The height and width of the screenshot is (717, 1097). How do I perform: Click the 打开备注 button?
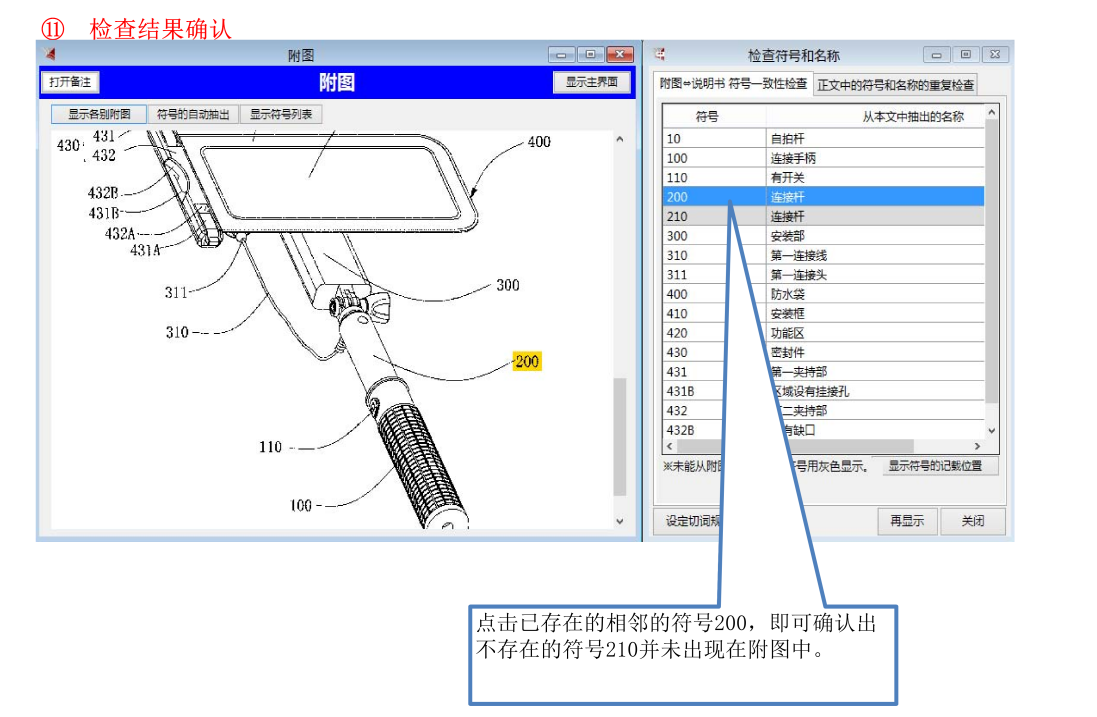pyautogui.click(x=71, y=83)
